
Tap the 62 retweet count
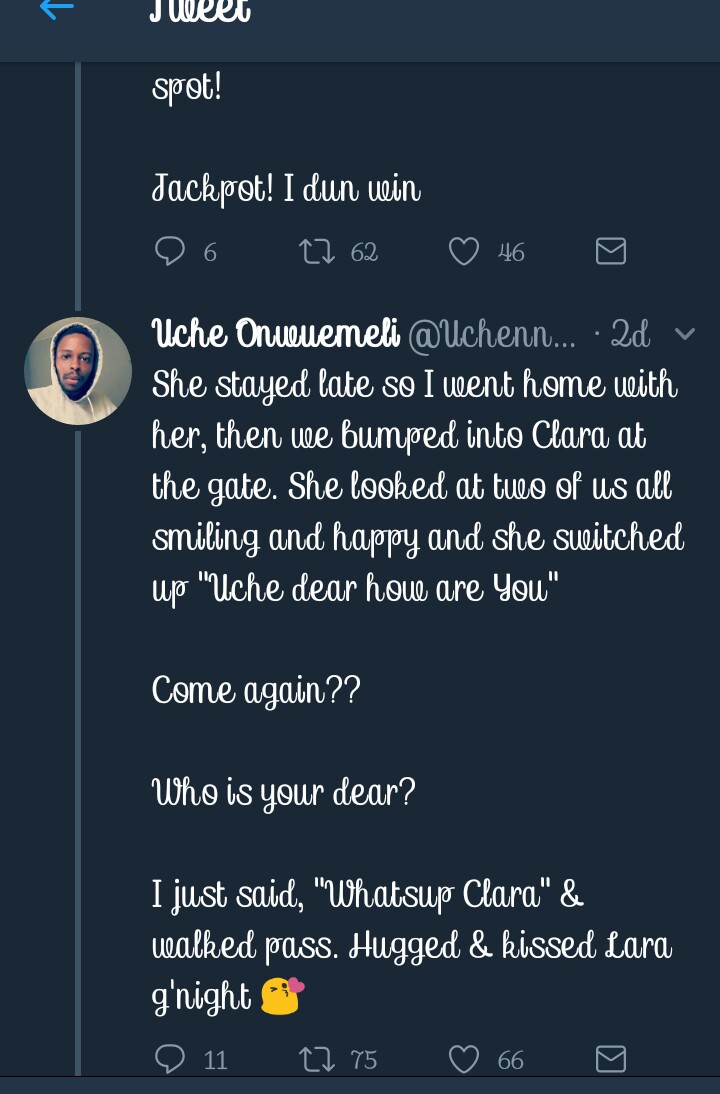(x=364, y=252)
